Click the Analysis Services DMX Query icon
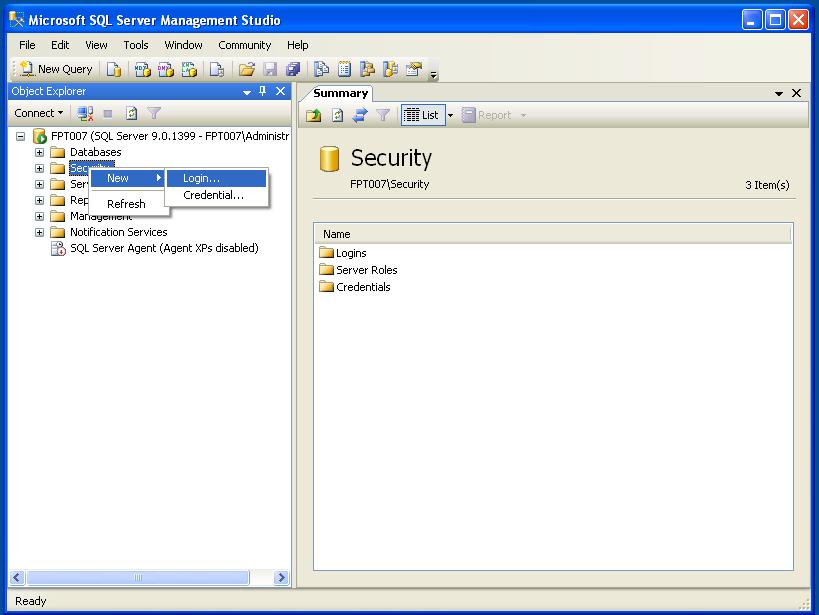 pos(166,69)
